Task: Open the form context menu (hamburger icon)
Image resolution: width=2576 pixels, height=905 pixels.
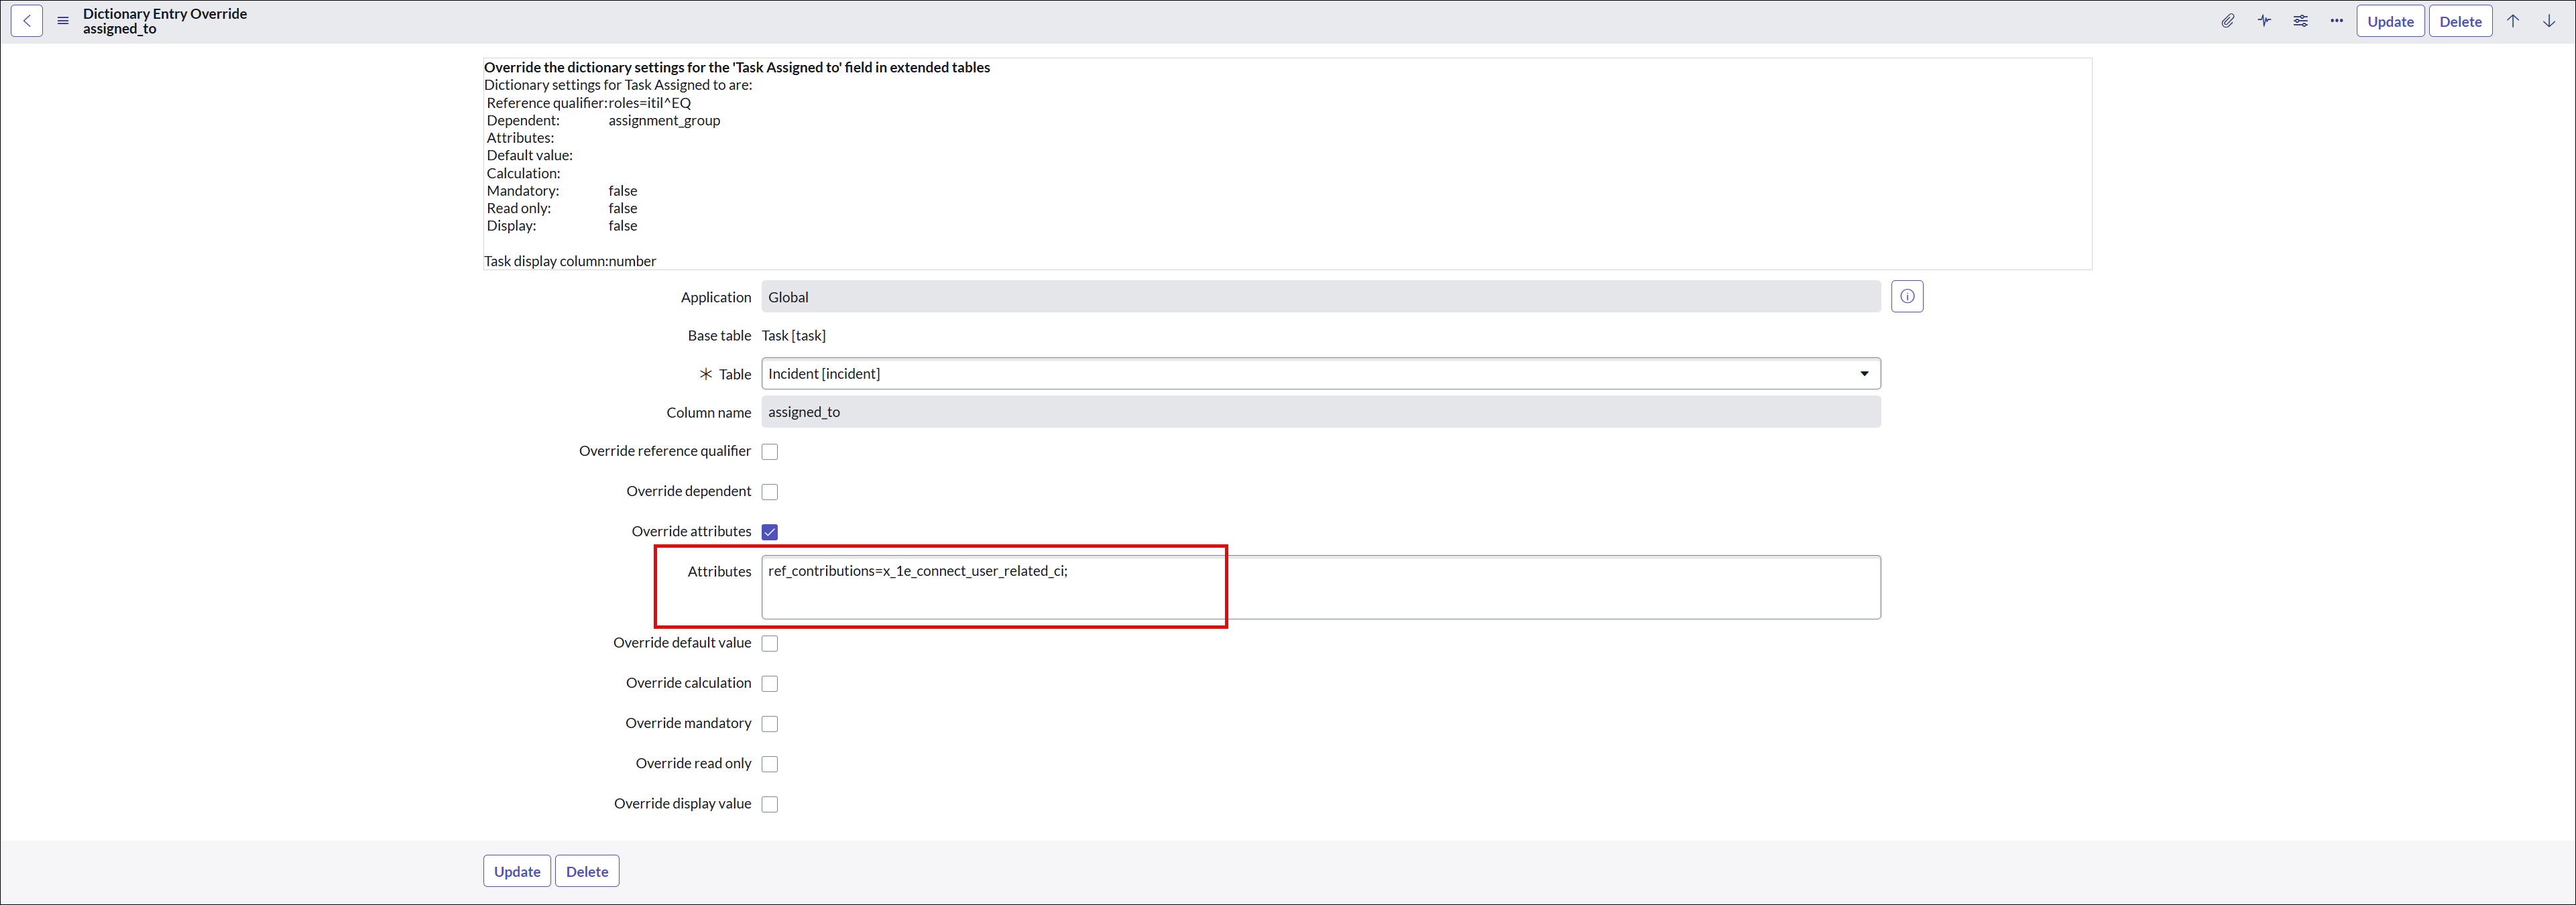Action: coord(63,21)
